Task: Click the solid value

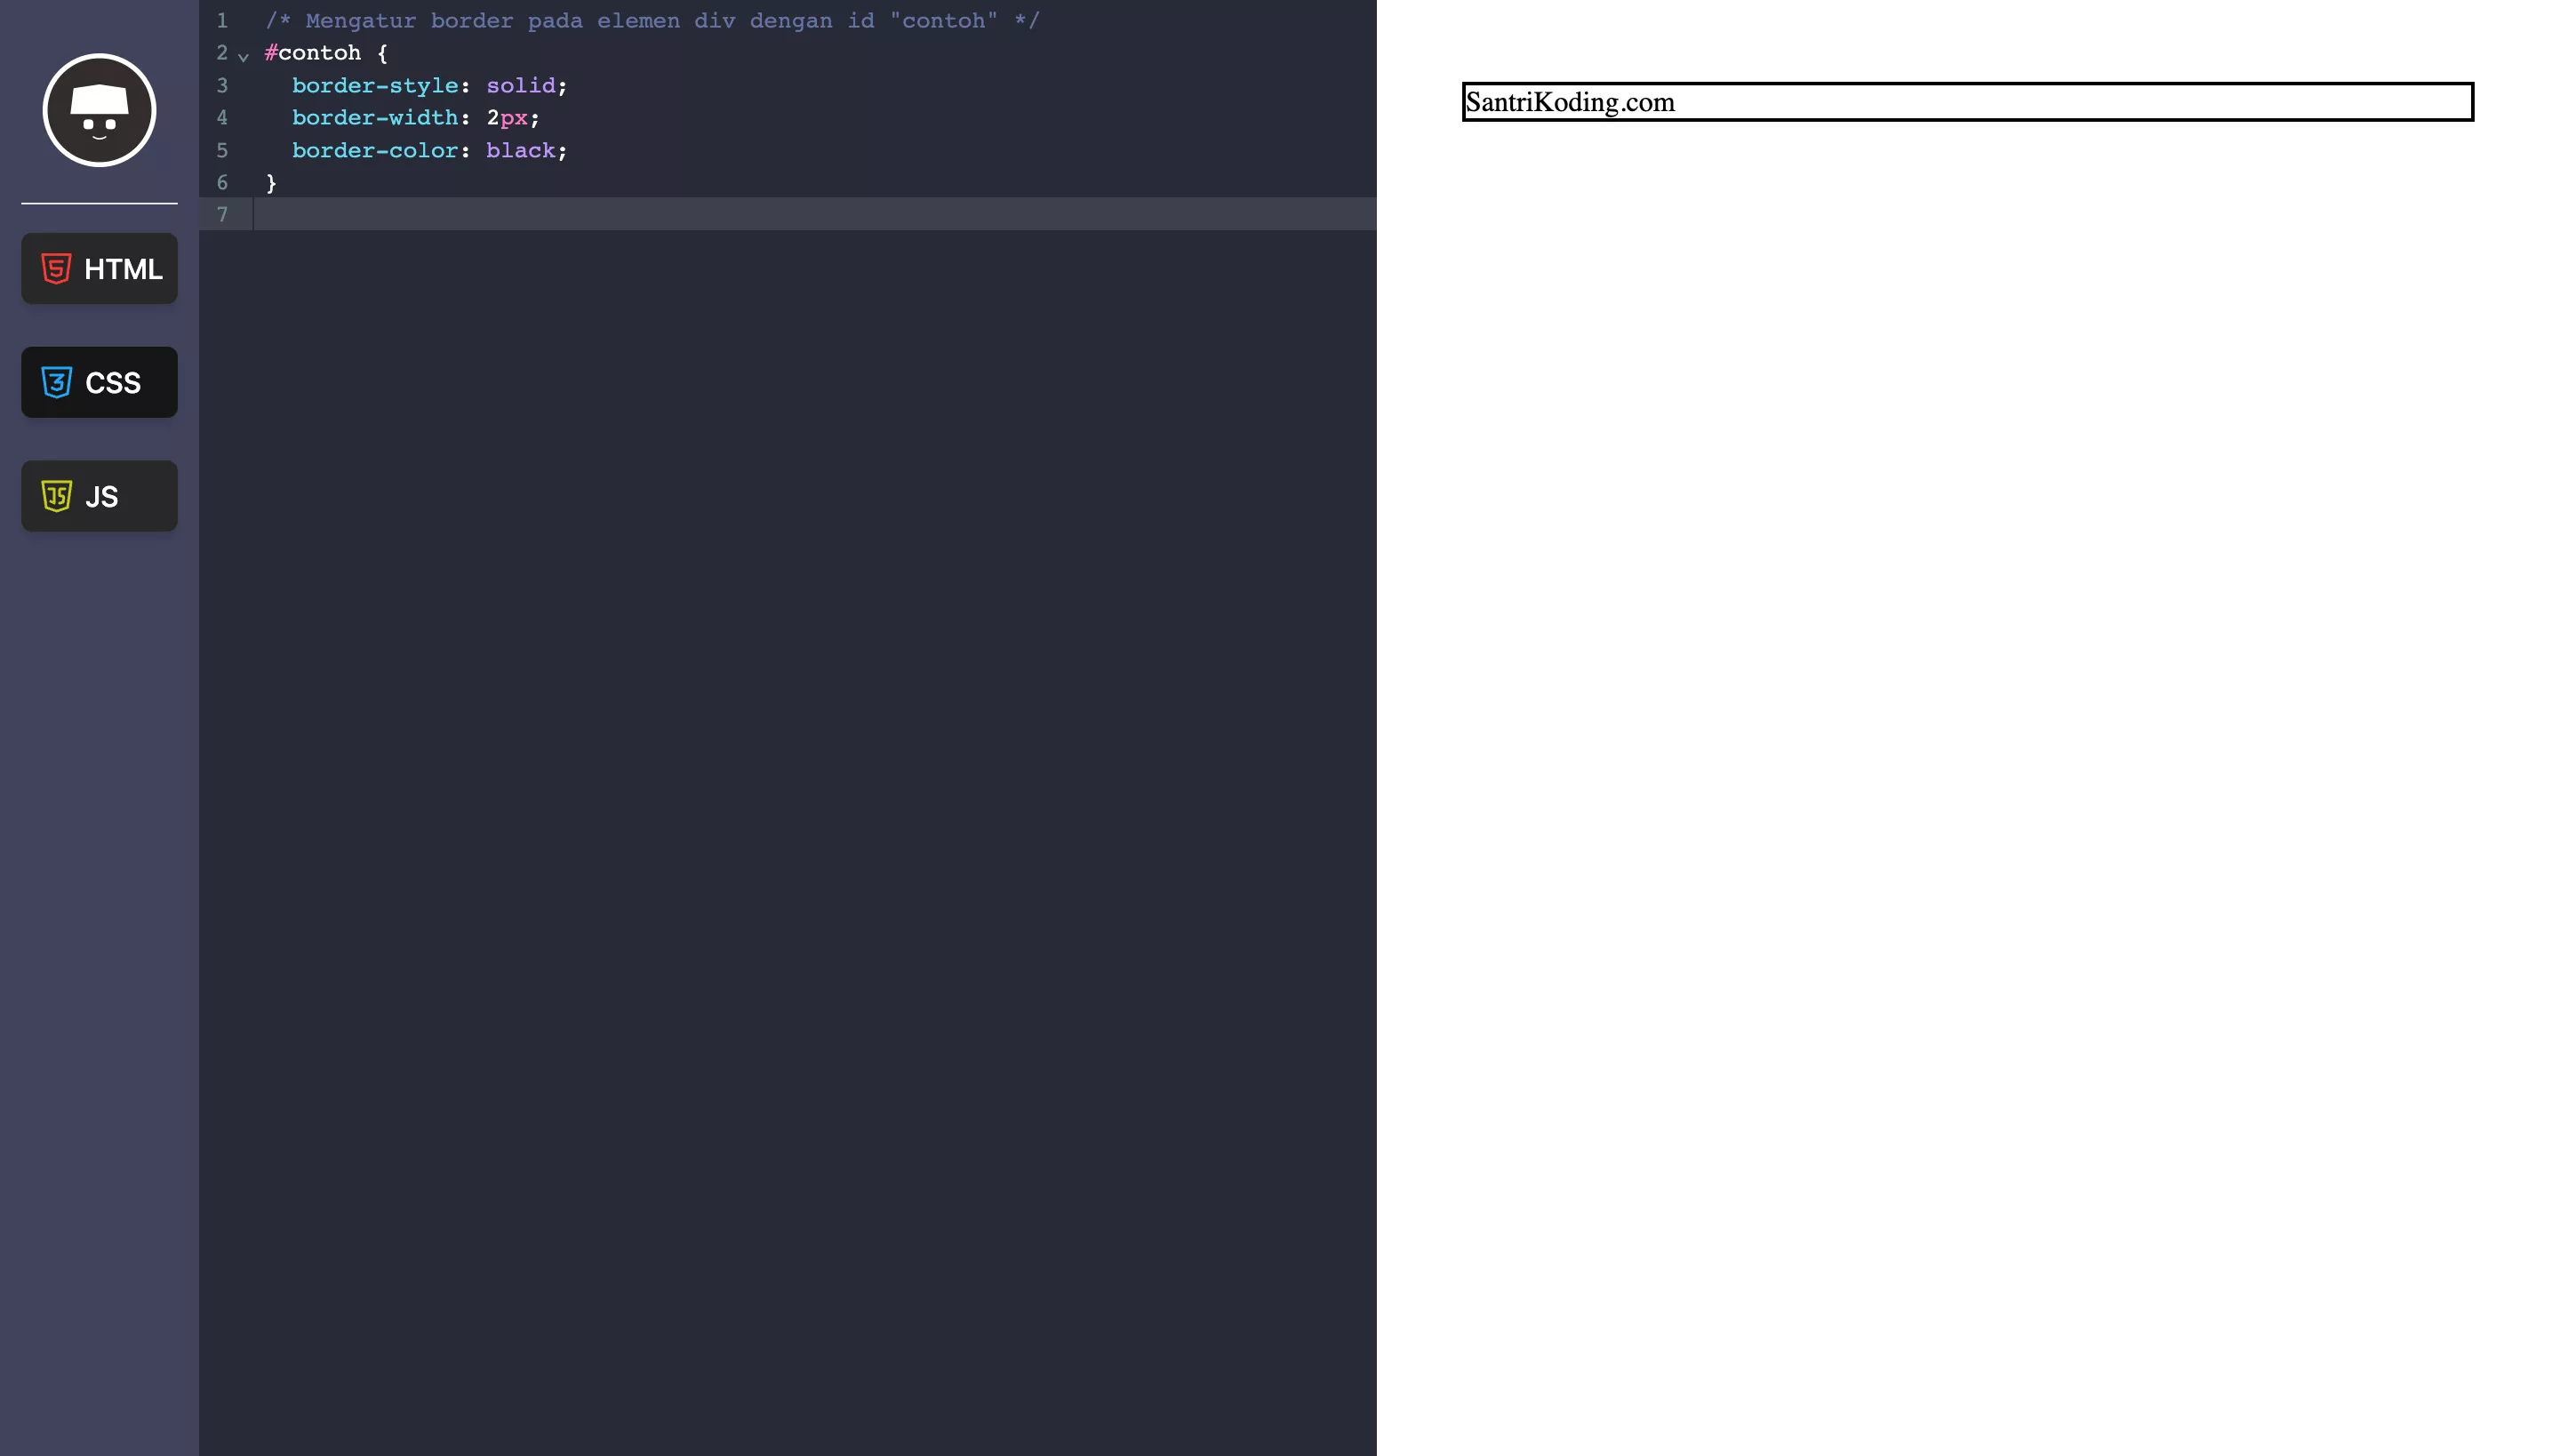Action: click(x=520, y=86)
